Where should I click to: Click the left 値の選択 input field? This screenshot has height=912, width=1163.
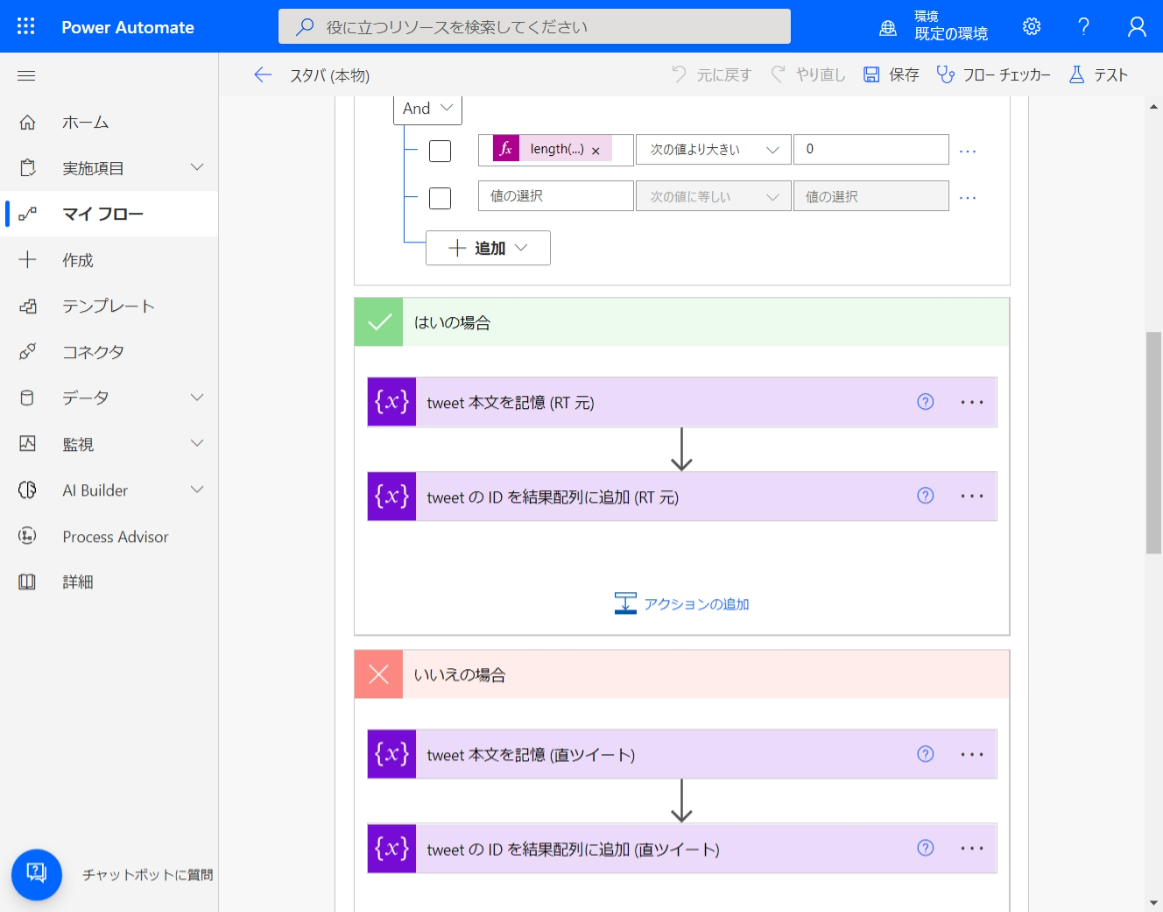coord(556,196)
